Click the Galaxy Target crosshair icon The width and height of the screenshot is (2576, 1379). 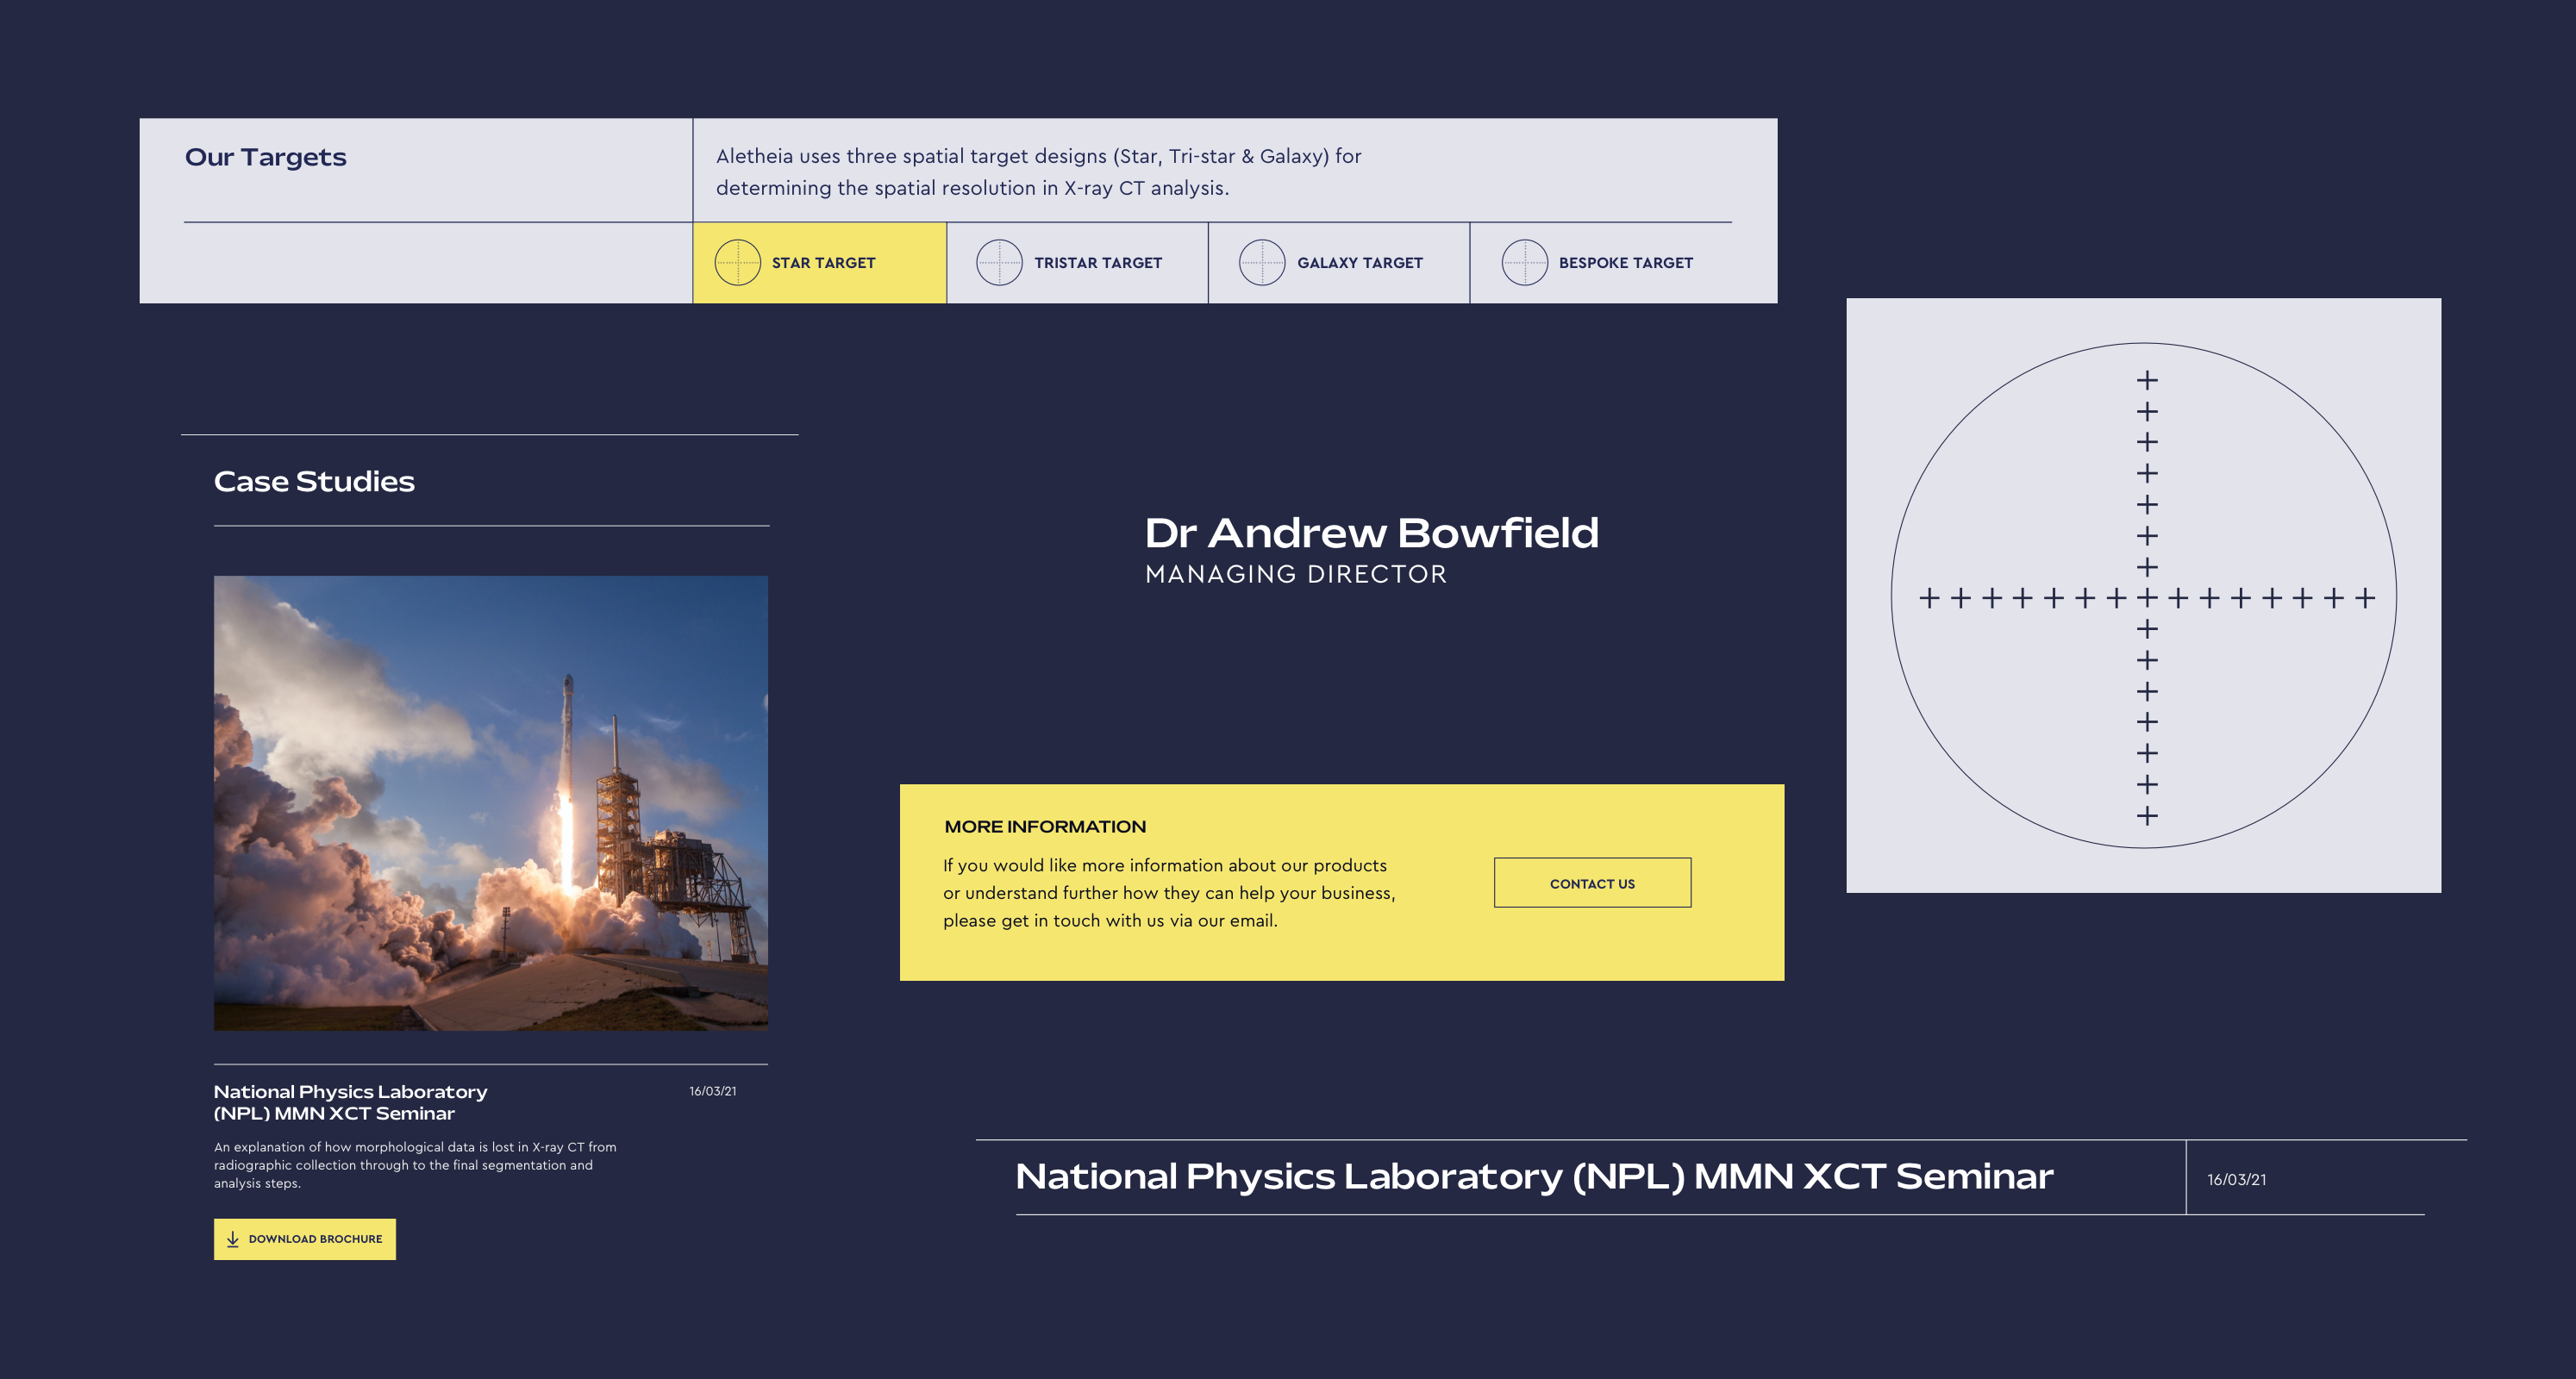(1262, 262)
